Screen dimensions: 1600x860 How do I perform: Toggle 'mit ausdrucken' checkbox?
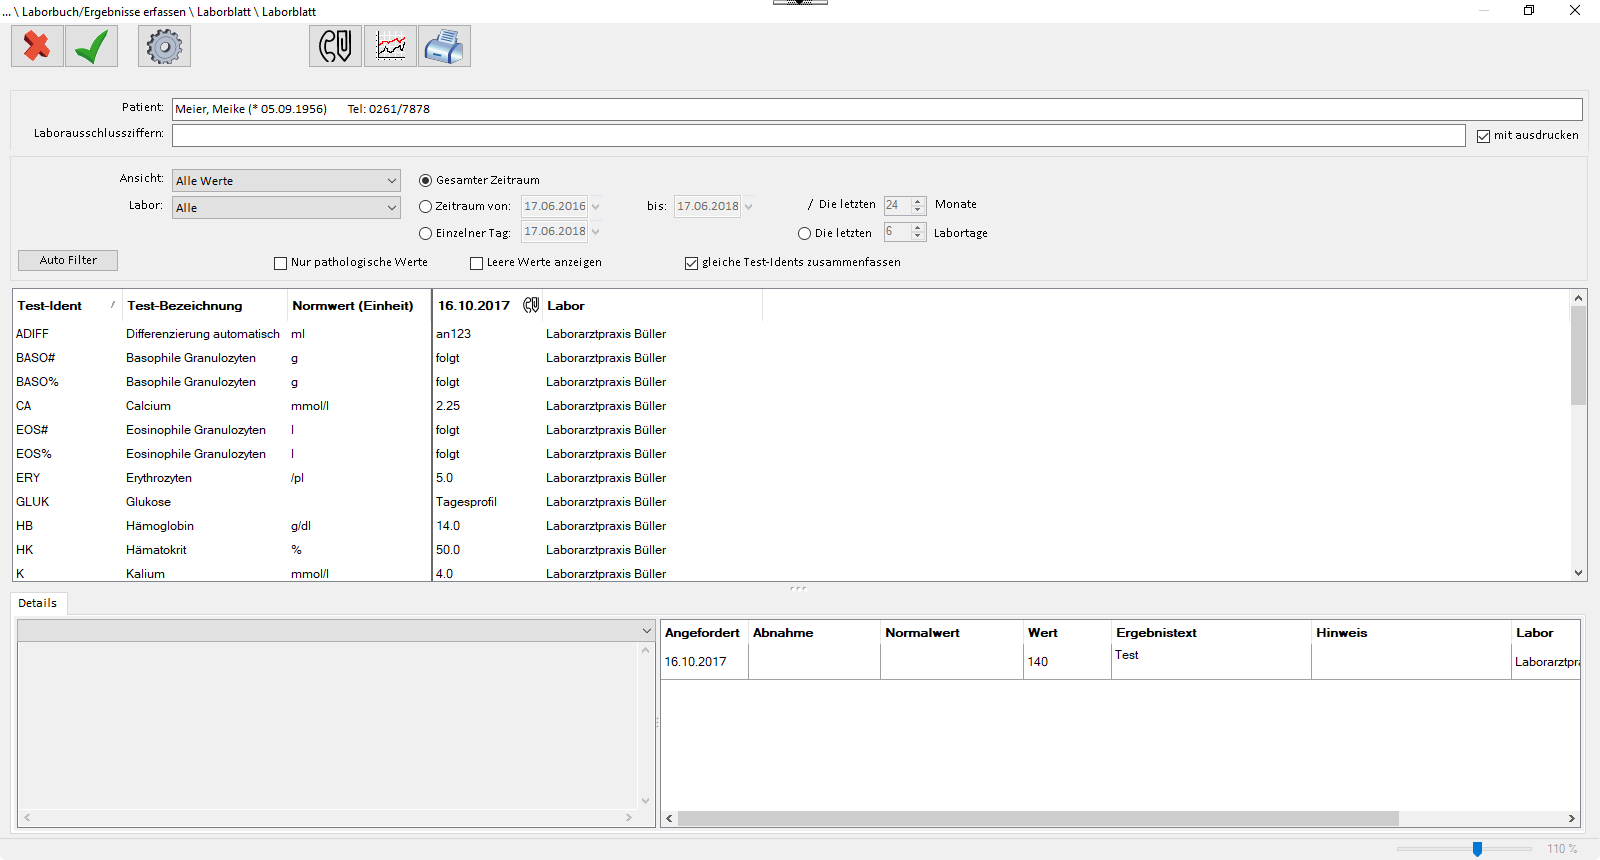click(1483, 136)
